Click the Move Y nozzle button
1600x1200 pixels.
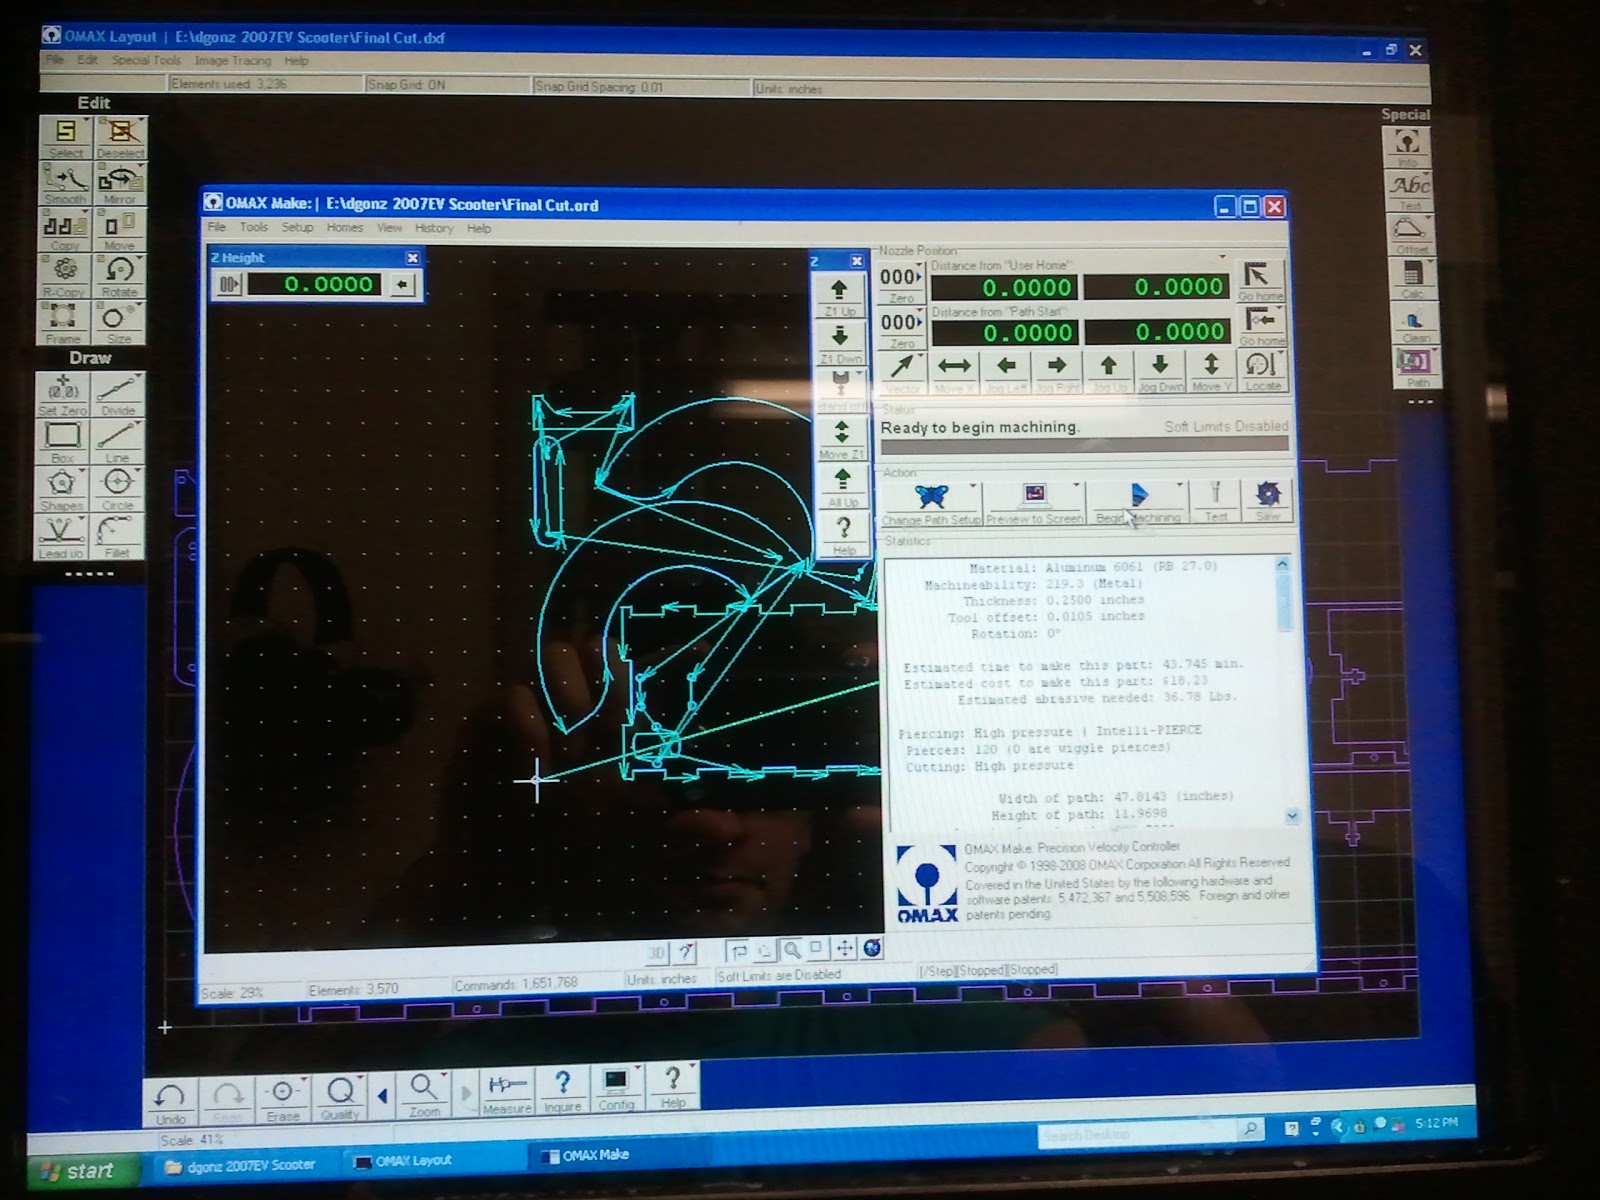[x=1211, y=371]
